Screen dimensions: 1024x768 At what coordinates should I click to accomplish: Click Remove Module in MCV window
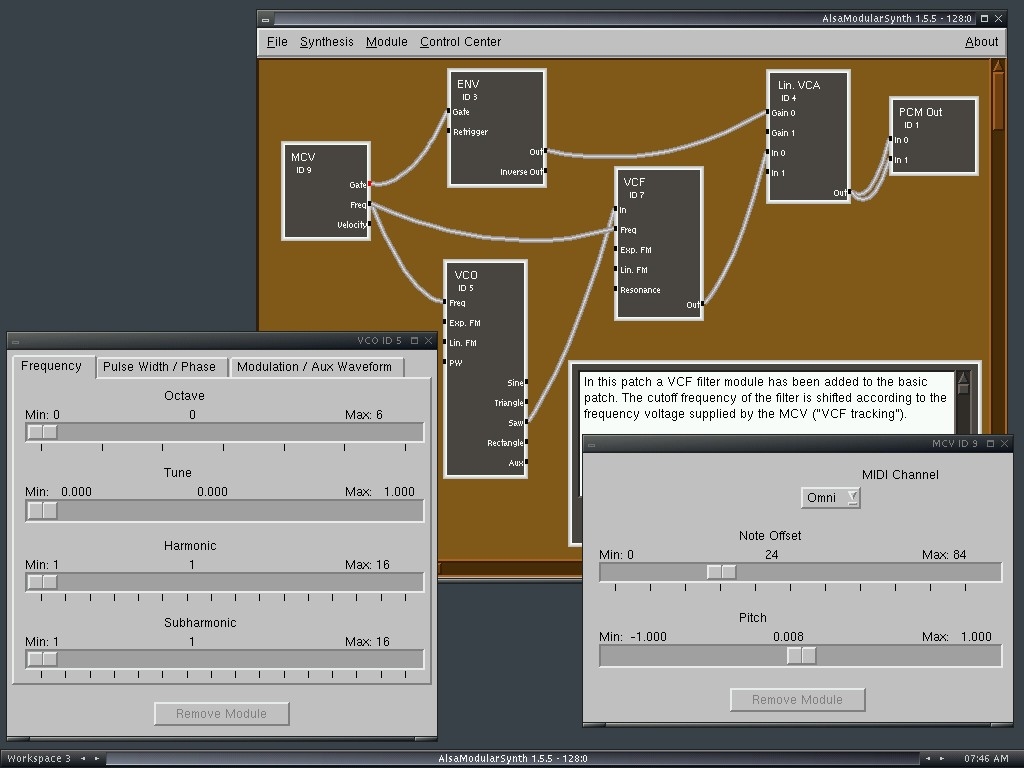click(x=797, y=699)
